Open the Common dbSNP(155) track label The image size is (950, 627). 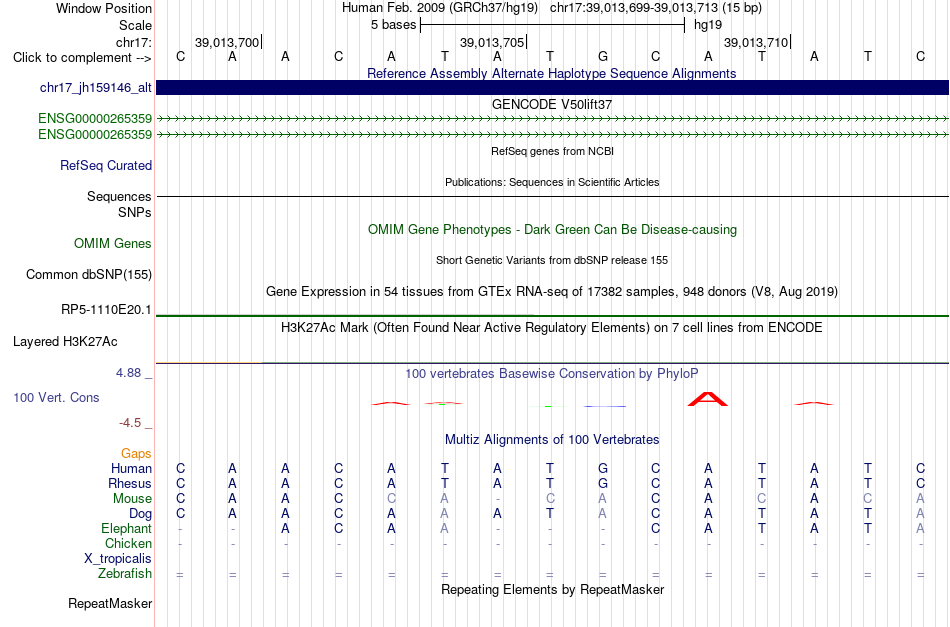coord(89,274)
